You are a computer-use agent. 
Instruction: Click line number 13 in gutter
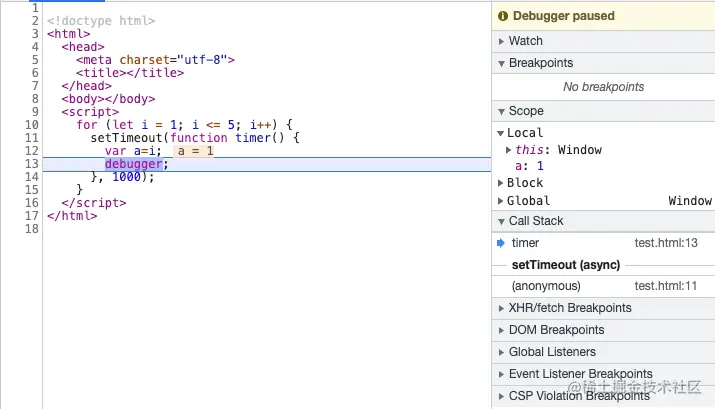32,164
